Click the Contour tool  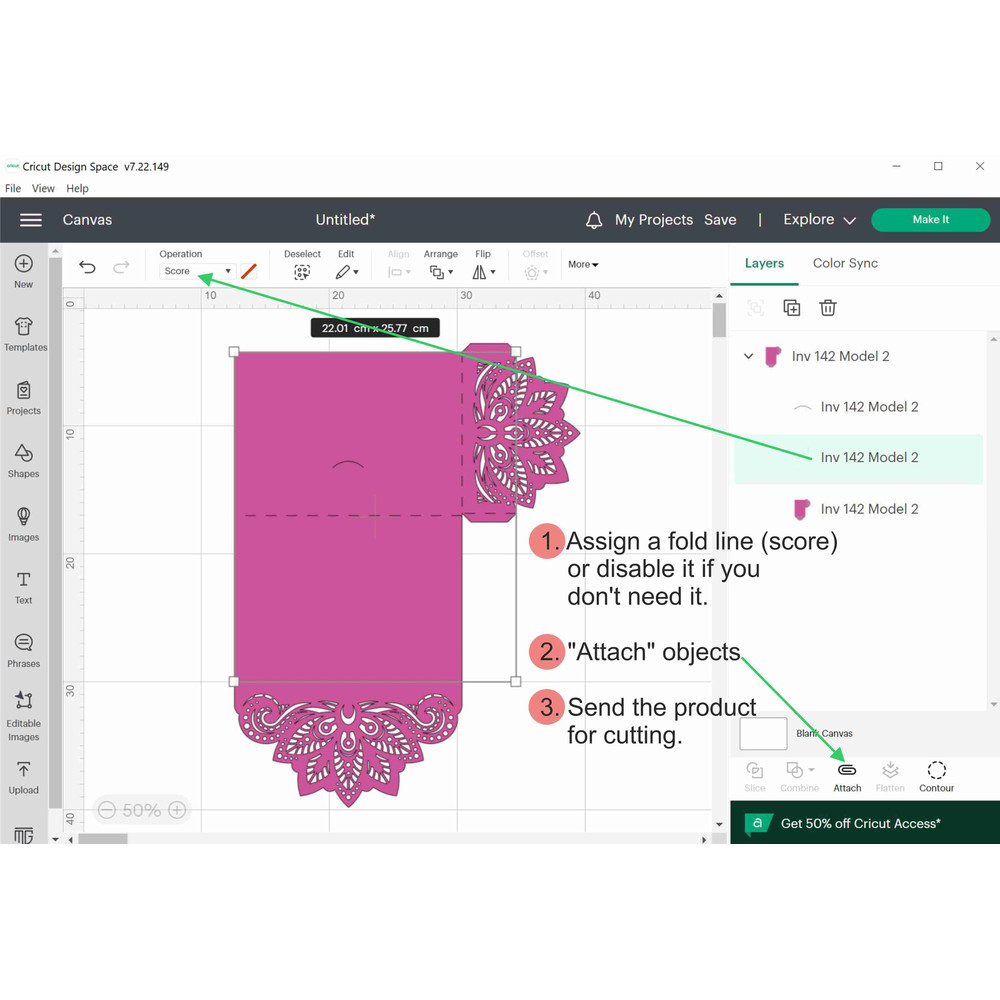pyautogui.click(x=936, y=775)
